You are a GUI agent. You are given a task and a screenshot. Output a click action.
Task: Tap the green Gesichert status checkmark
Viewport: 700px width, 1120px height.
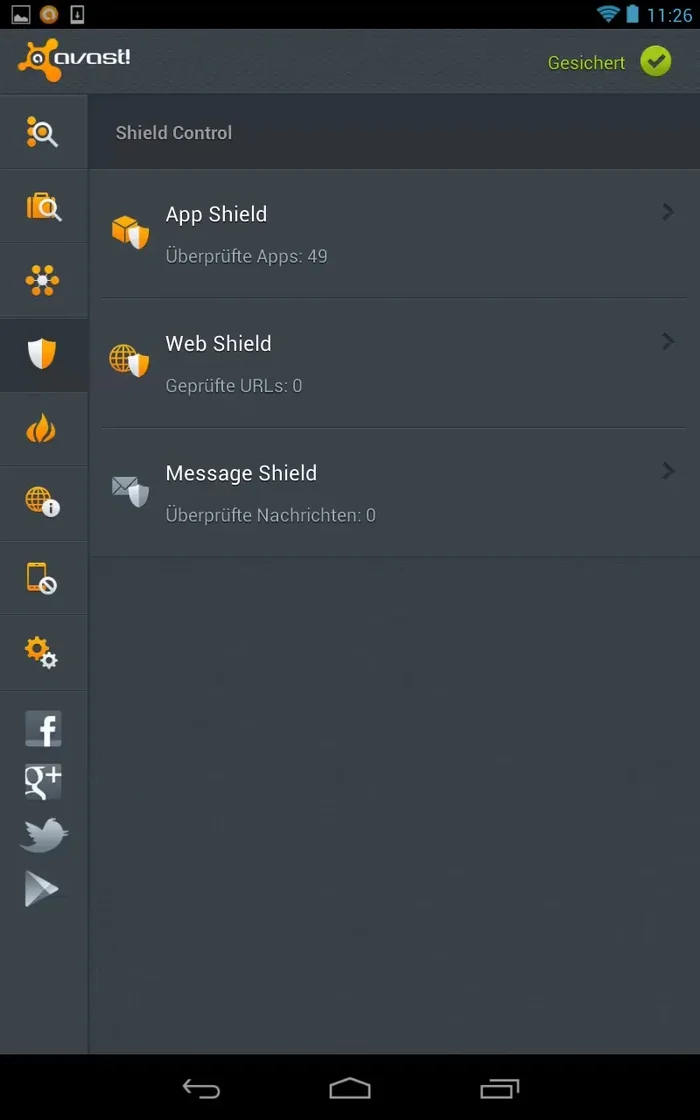(x=655, y=61)
